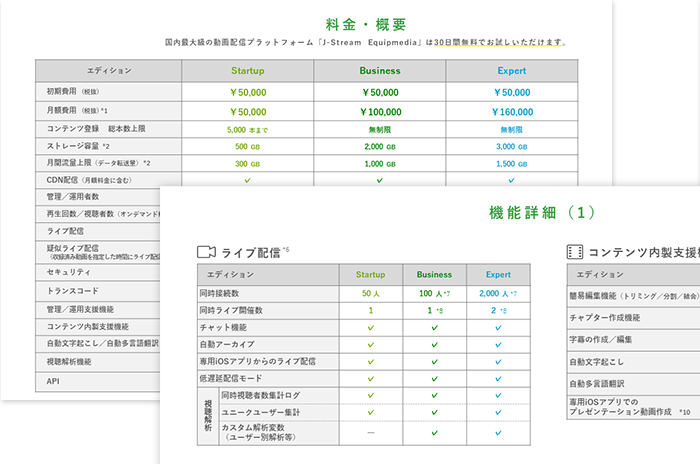Click the Expert checkmark in CDN配信 row
Image resolution: width=700 pixels, height=464 pixels.
pos(512,180)
